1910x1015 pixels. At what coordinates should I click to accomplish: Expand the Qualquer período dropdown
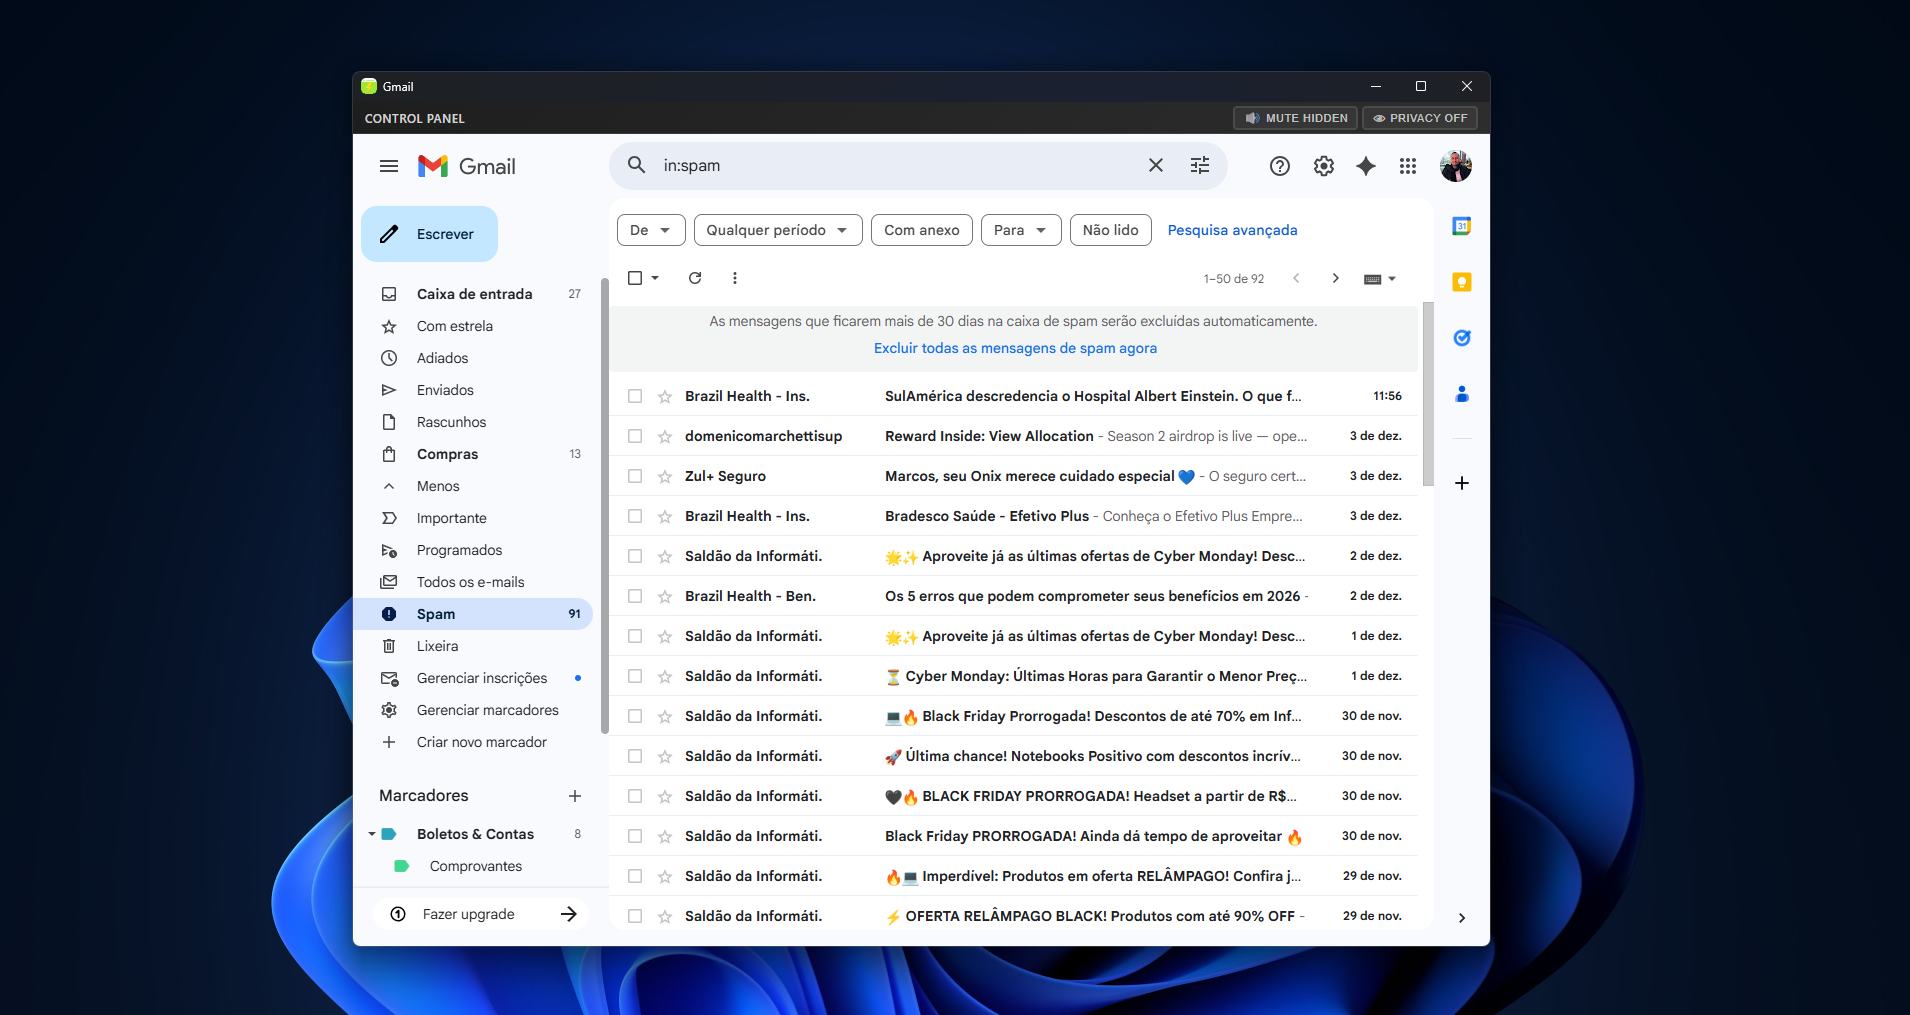tap(777, 230)
